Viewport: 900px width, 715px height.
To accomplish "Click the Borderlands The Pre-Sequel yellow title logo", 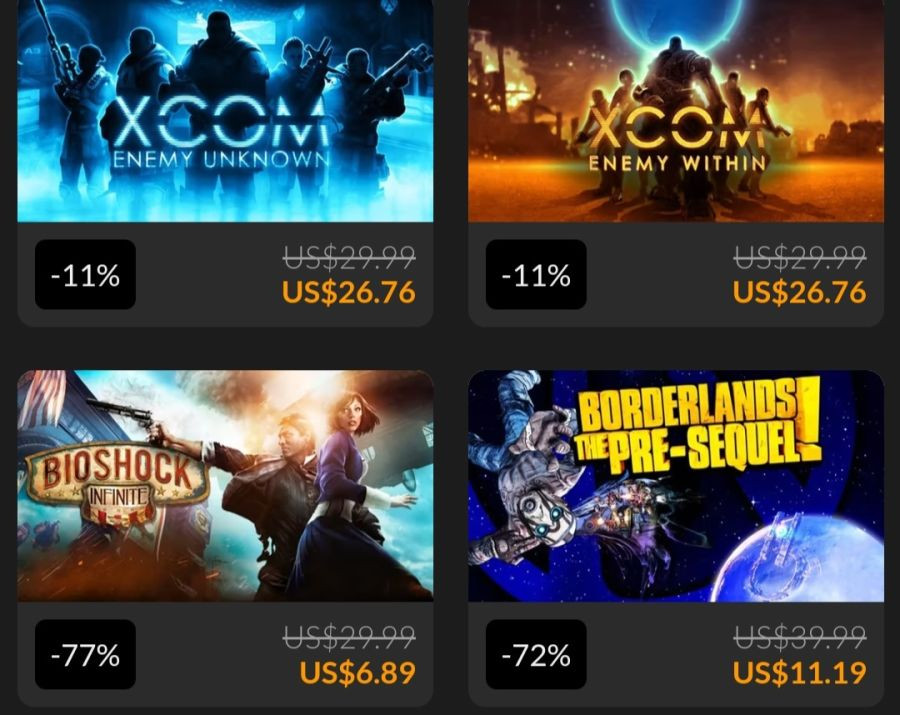I will pos(697,425).
